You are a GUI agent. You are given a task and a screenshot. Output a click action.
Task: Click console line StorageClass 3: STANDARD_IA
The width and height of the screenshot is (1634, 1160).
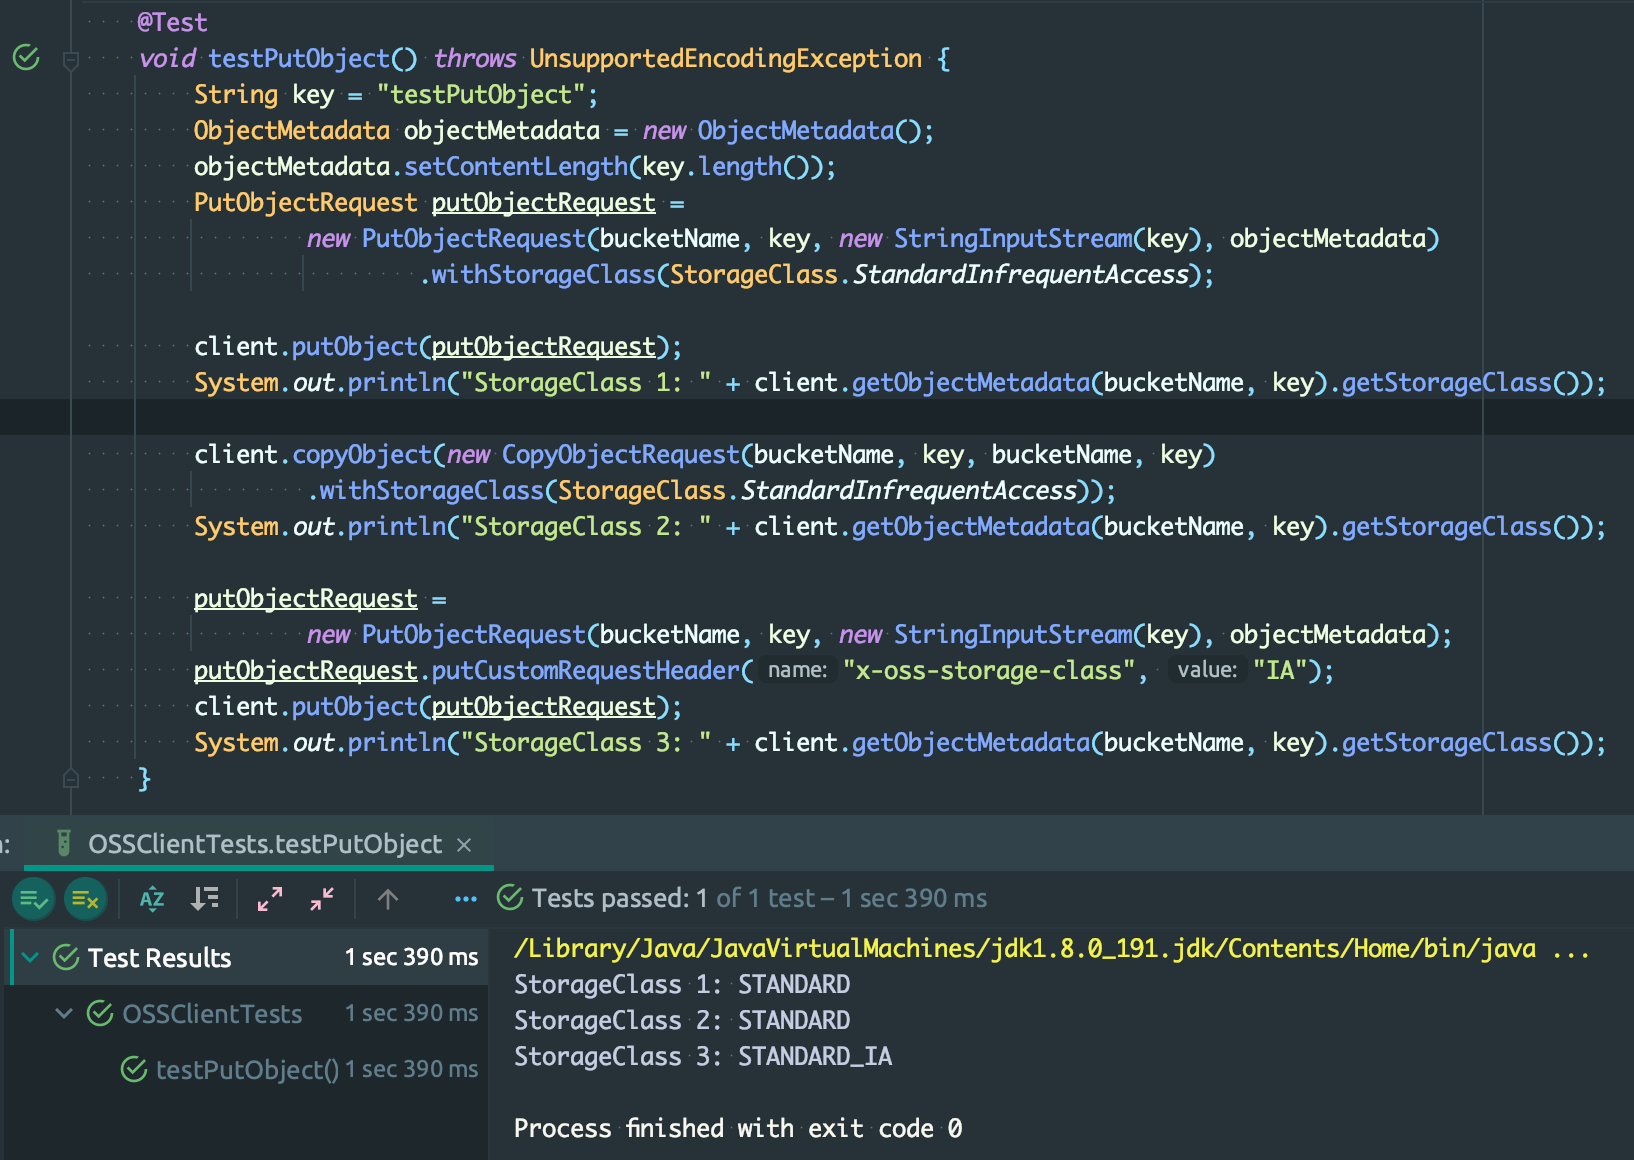point(703,1056)
